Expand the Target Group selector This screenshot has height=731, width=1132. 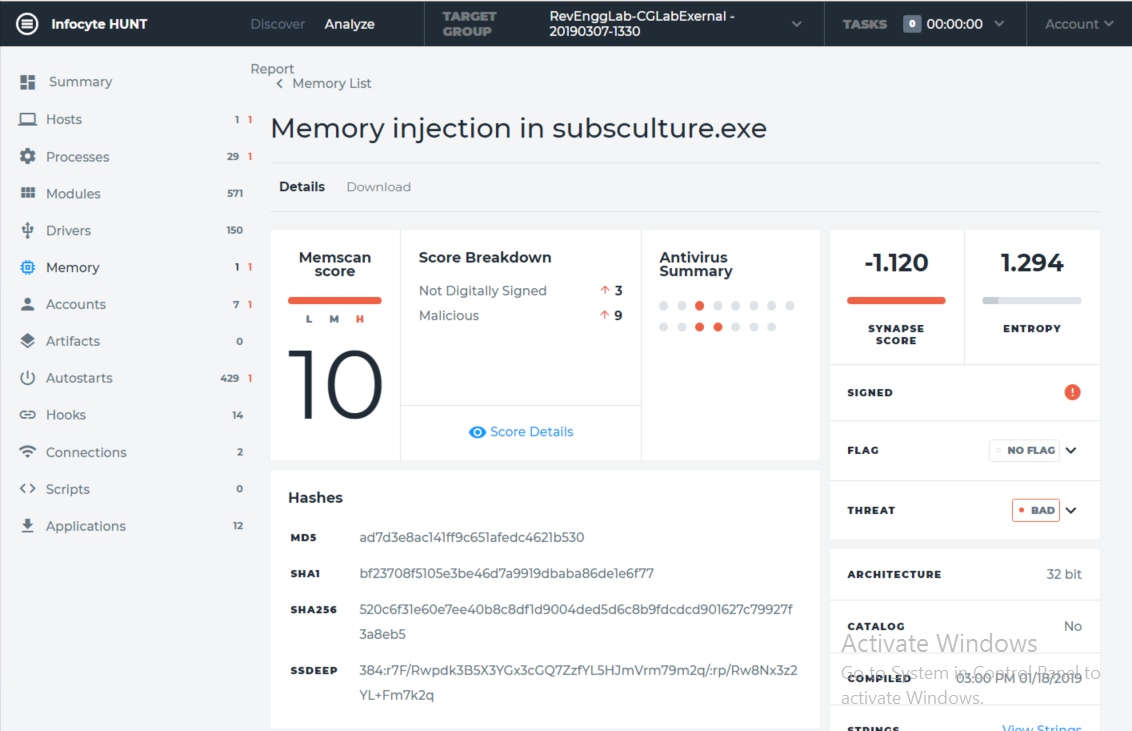click(x=795, y=23)
